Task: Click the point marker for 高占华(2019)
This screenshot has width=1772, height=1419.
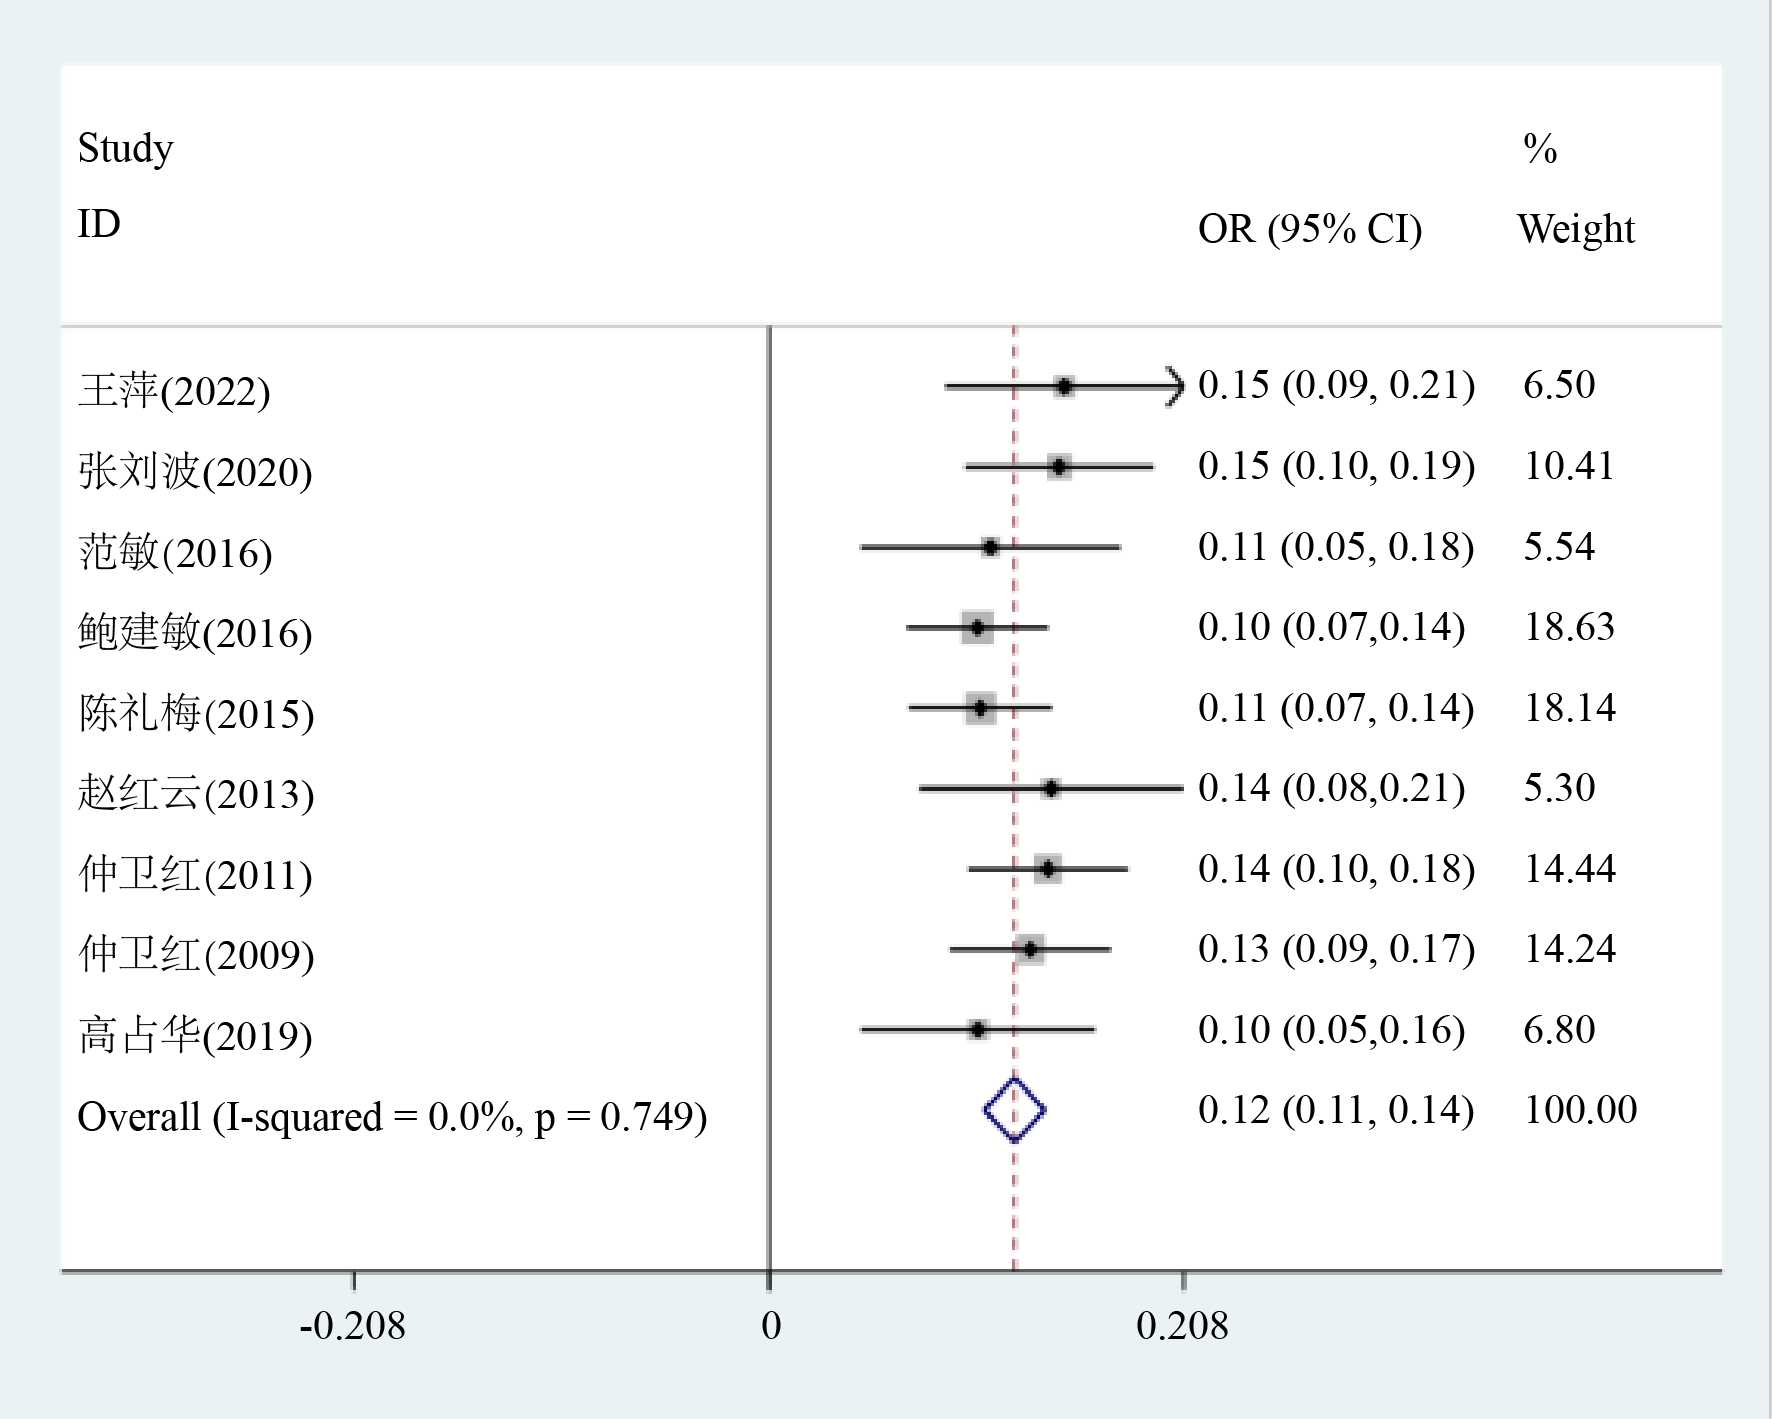Action: tap(978, 1029)
